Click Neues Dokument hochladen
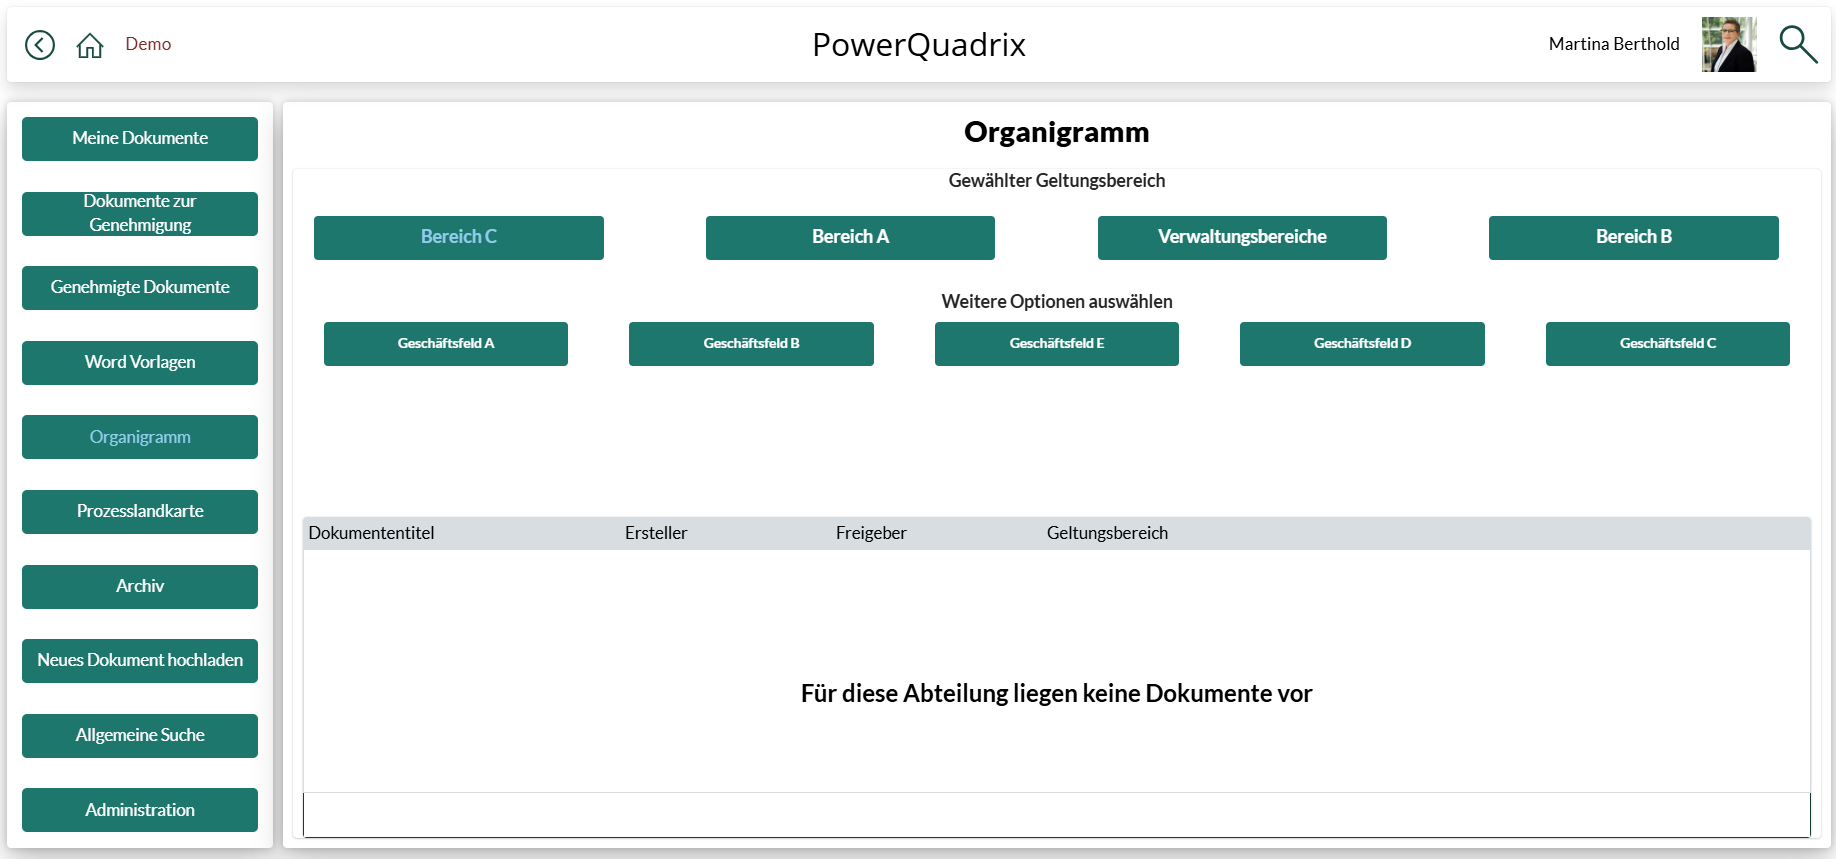Viewport: 1836px width, 859px height. (140, 661)
